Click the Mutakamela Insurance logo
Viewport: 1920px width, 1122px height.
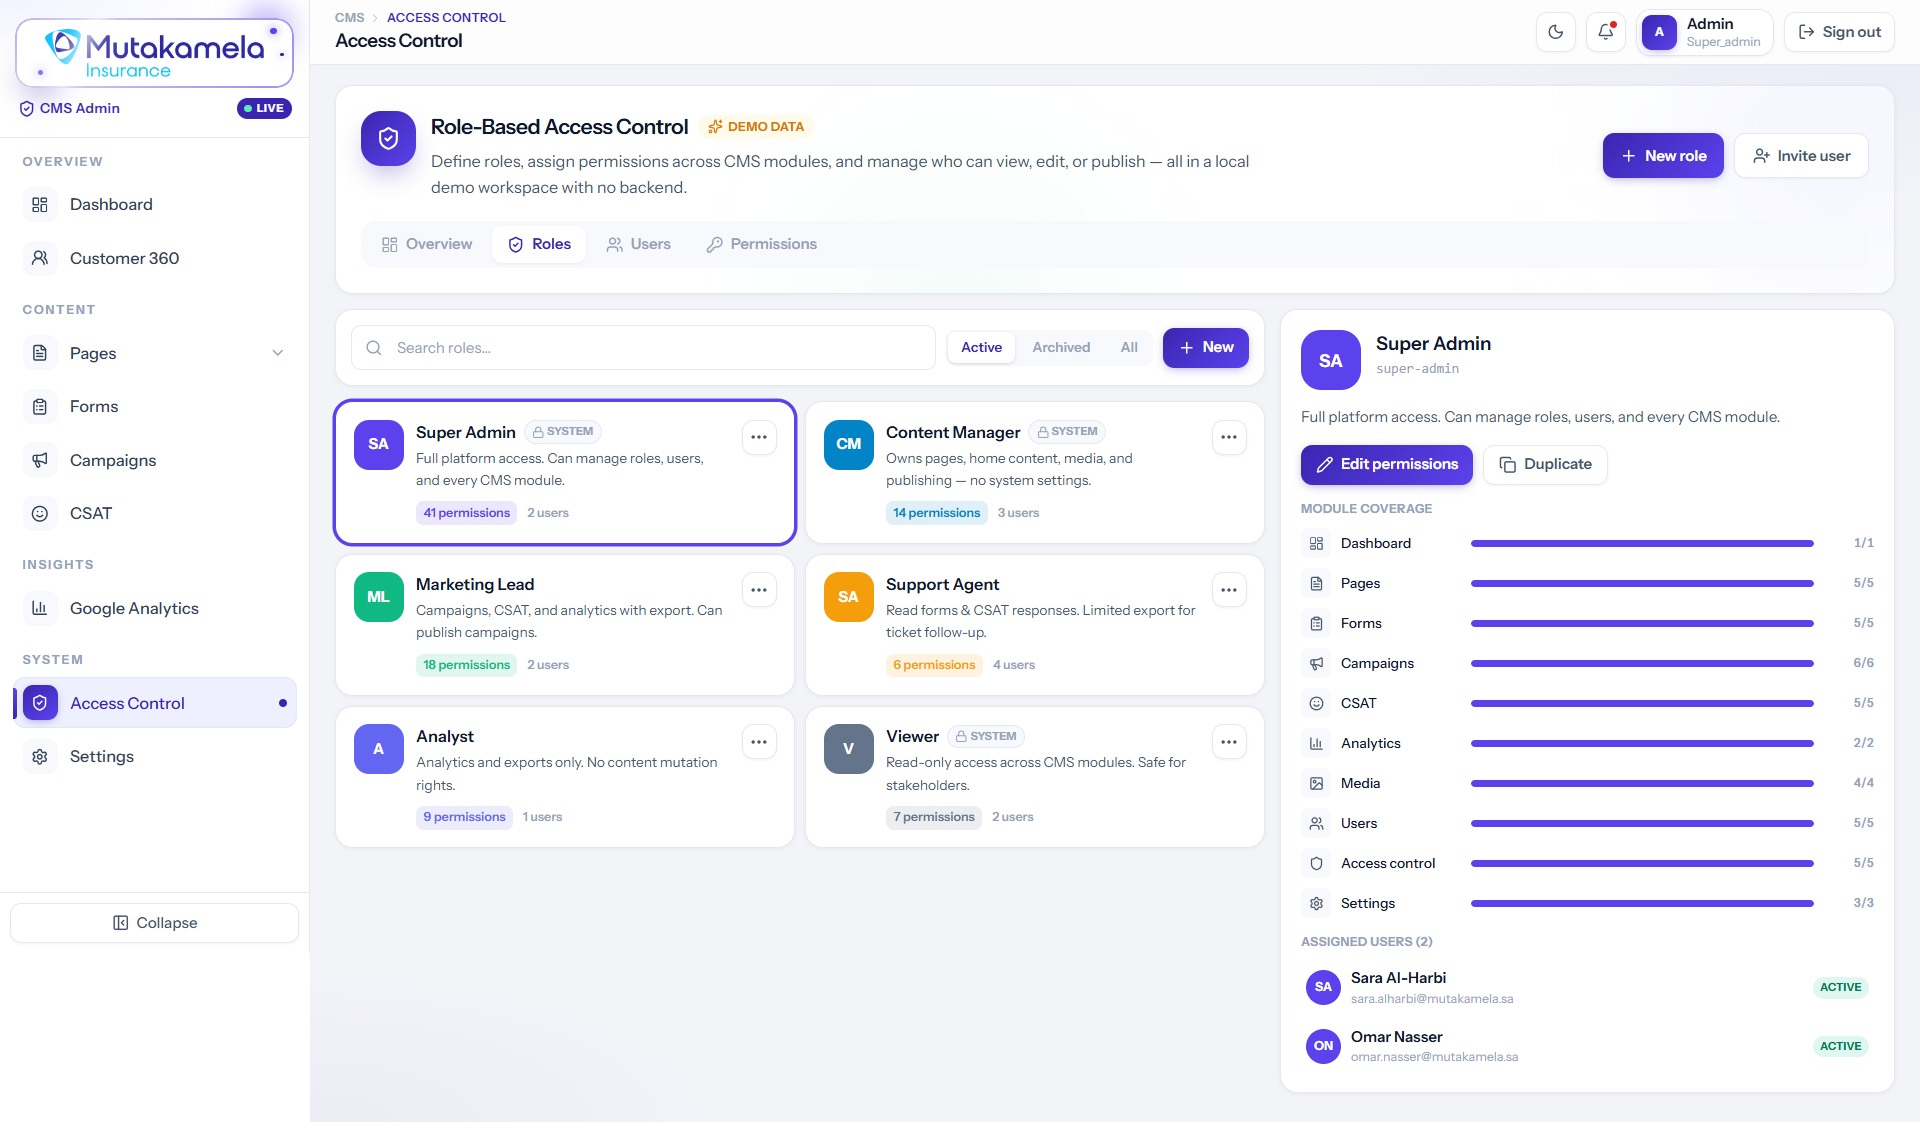155,53
